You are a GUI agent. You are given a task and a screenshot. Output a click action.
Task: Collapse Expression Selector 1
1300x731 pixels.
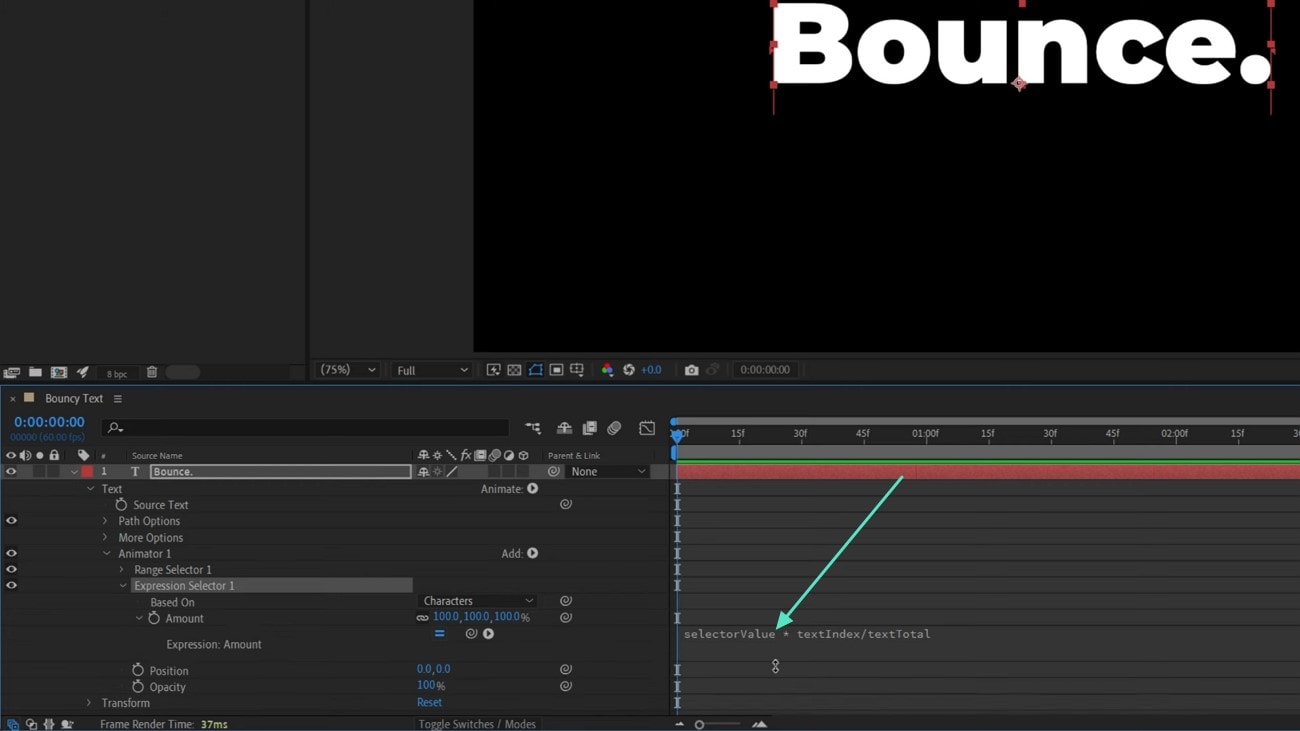[123, 586]
